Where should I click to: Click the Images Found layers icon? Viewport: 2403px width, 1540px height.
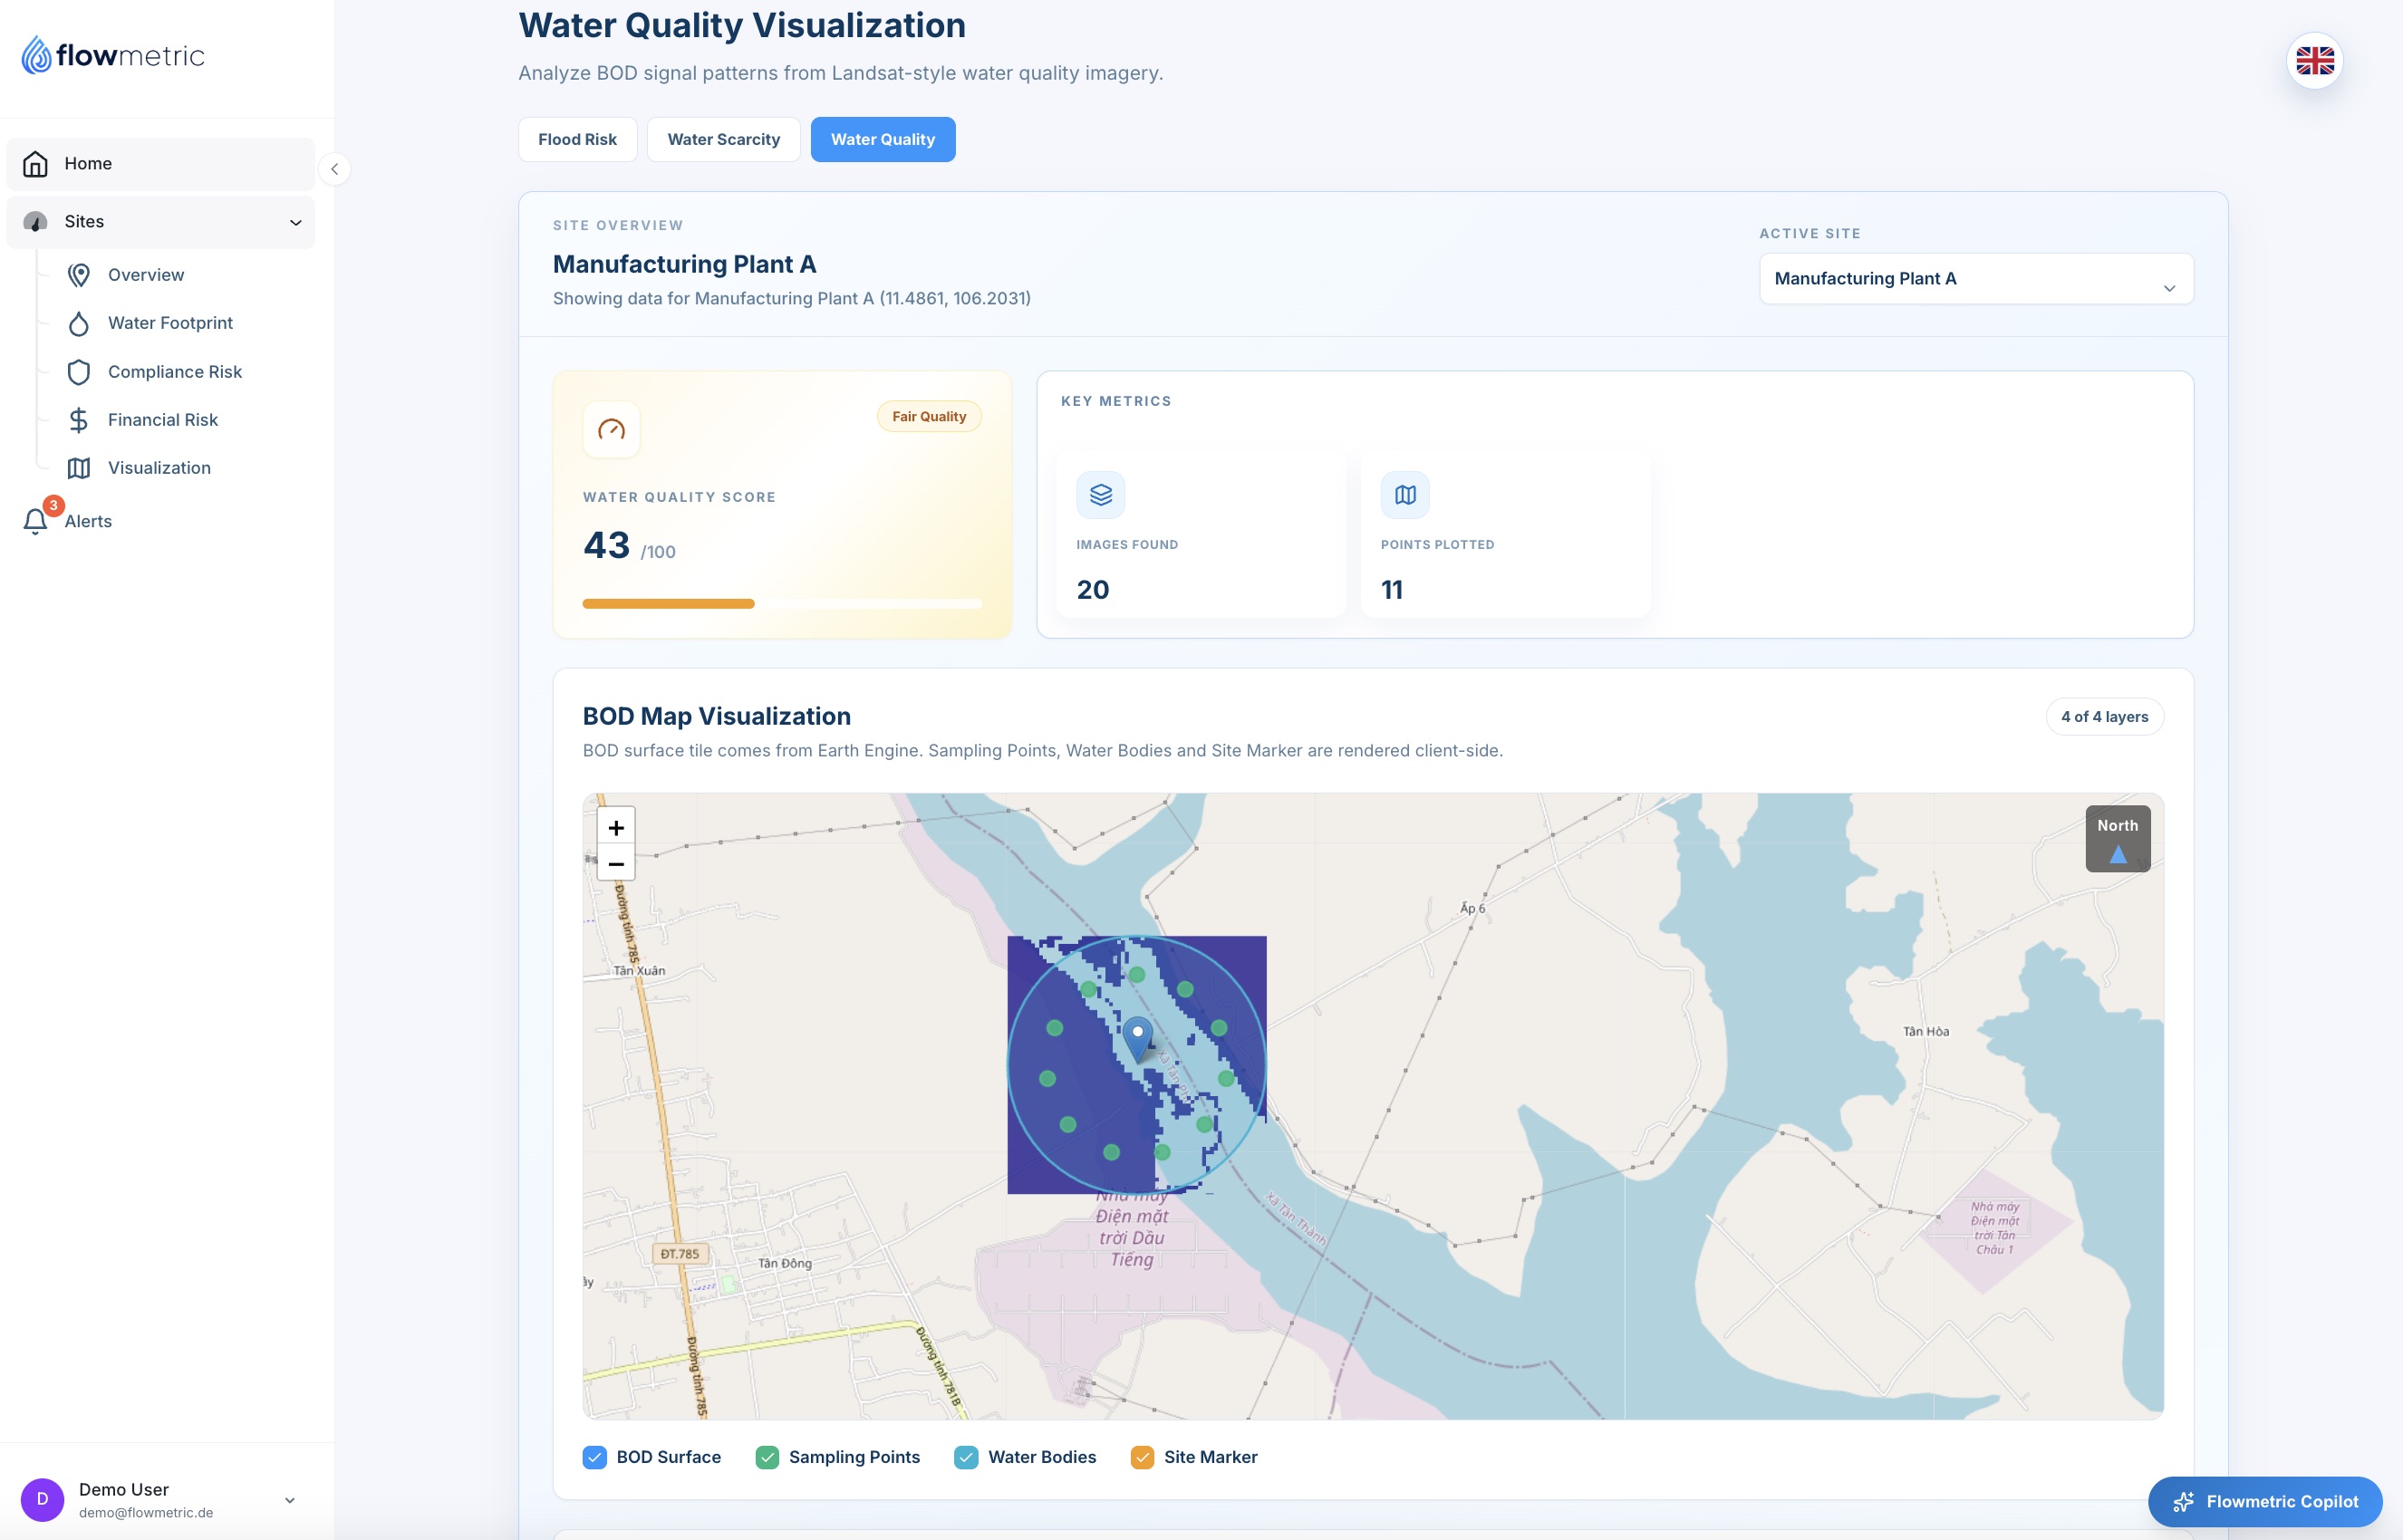[1100, 495]
